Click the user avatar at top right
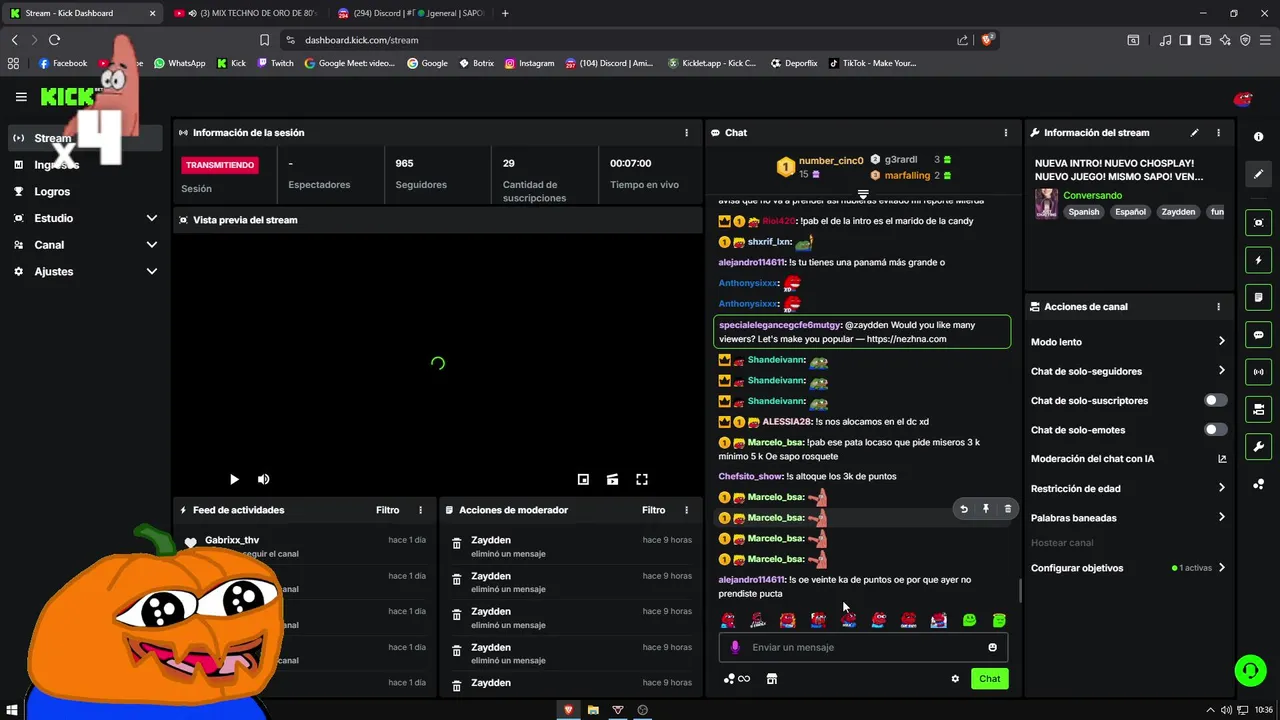The image size is (1280, 720). coord(1243,98)
